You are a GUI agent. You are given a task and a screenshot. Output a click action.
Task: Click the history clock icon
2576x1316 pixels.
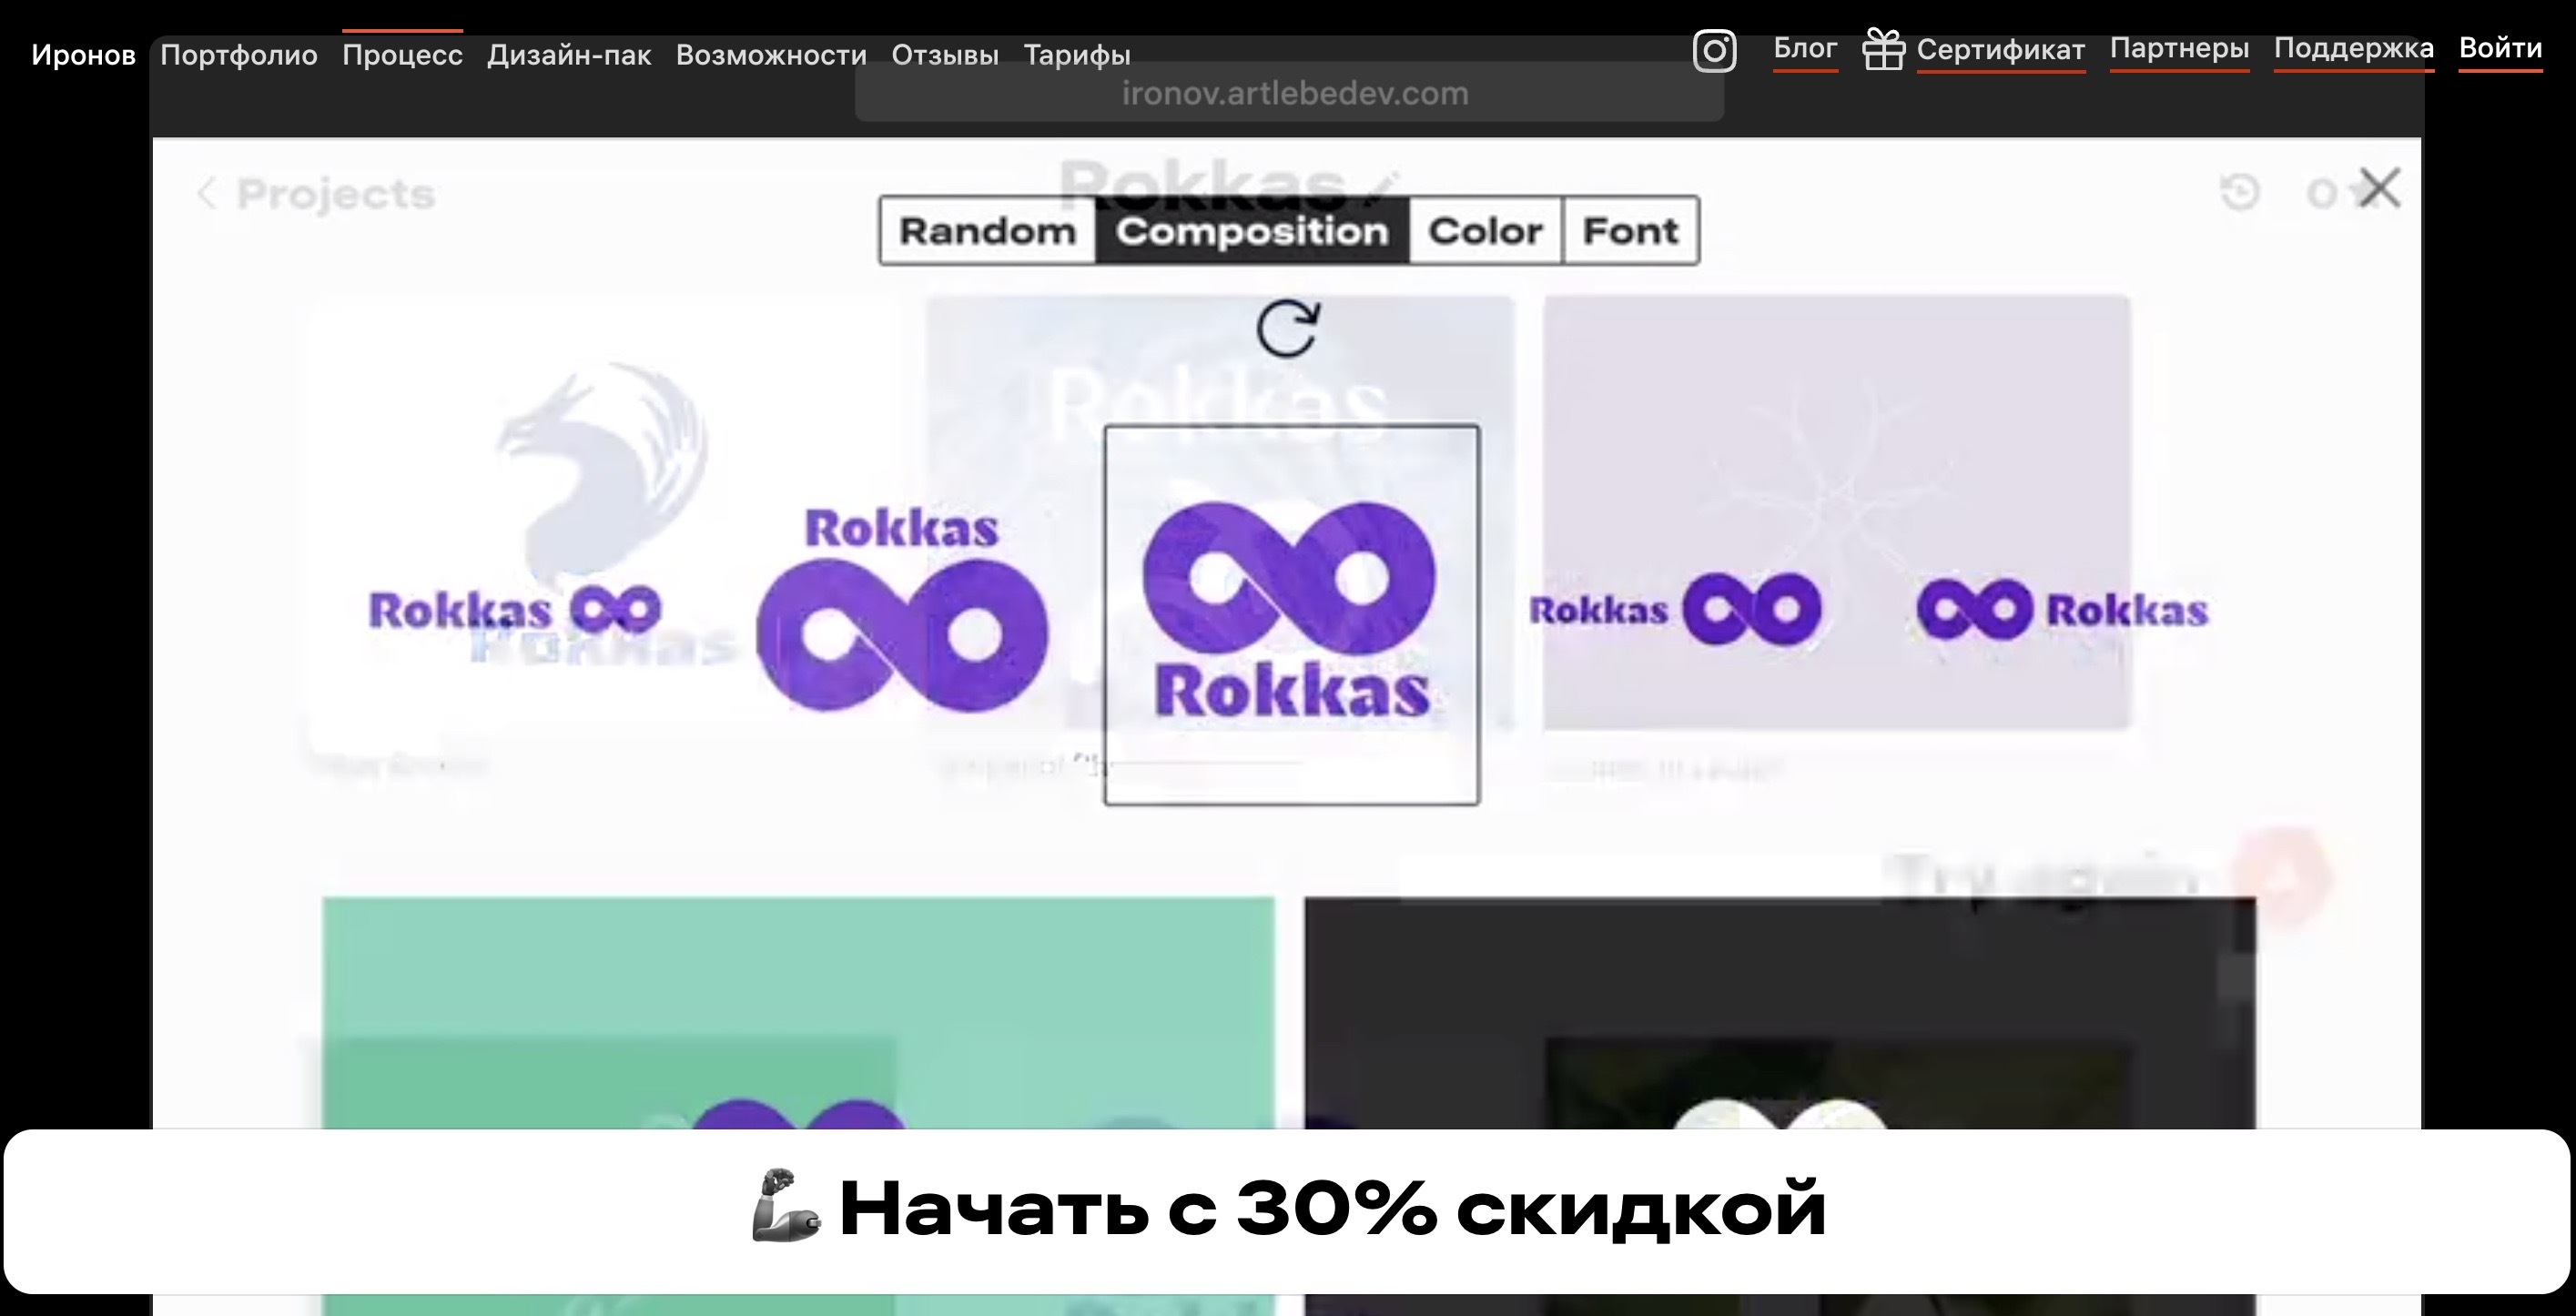point(2239,192)
